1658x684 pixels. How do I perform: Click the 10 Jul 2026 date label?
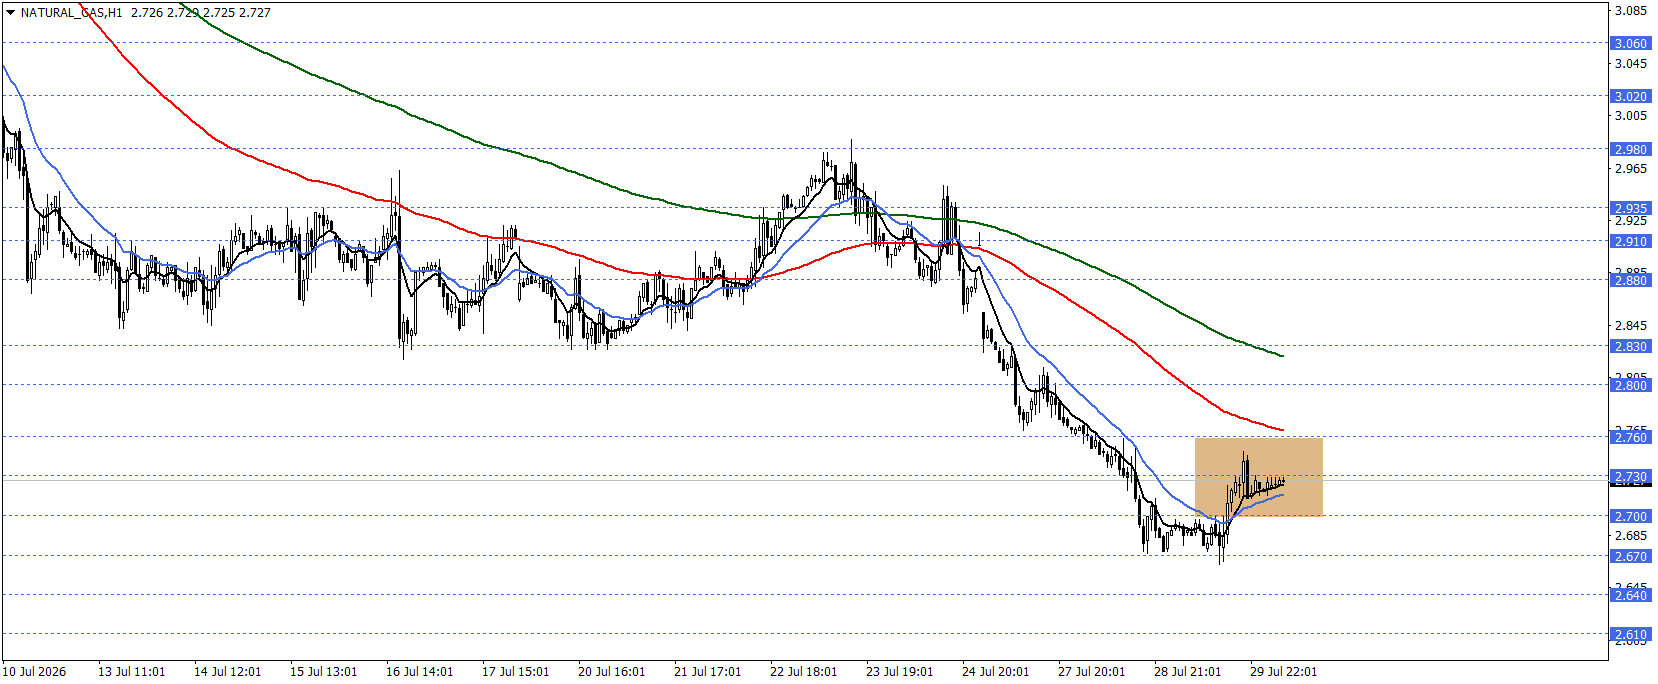[x=35, y=672]
